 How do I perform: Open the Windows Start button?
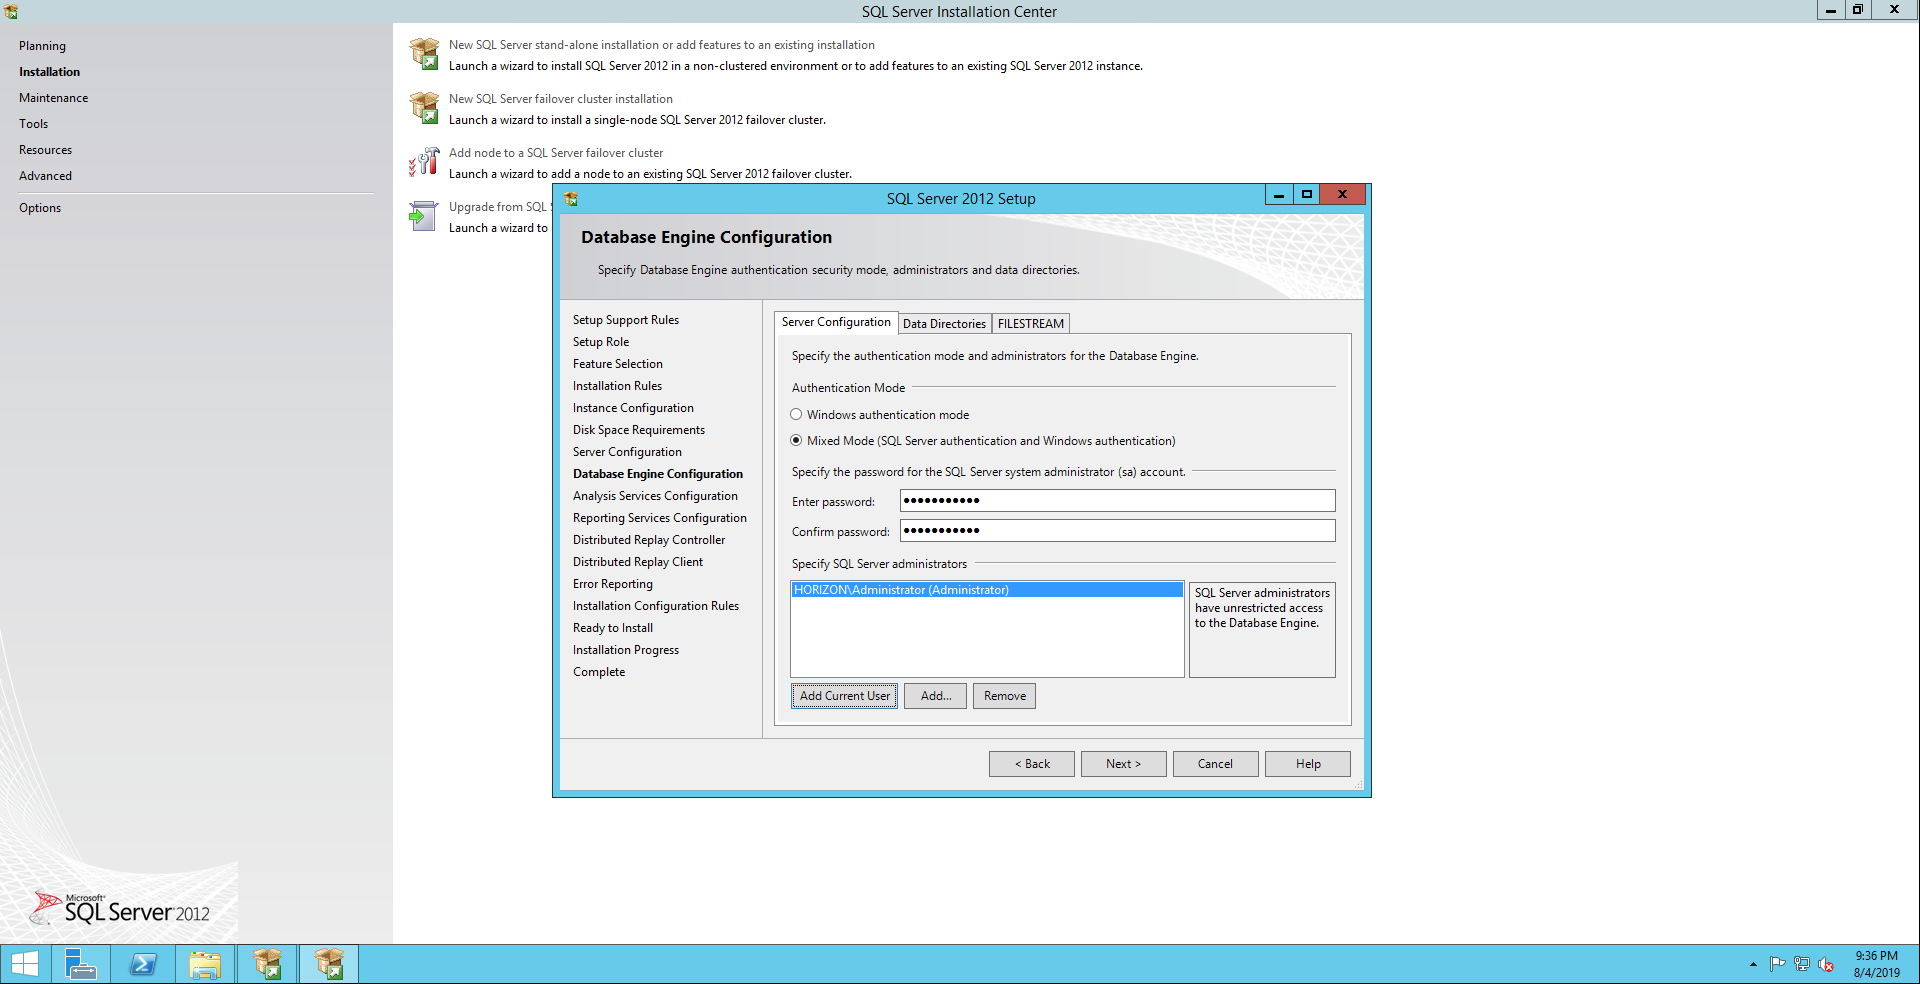[x=25, y=964]
